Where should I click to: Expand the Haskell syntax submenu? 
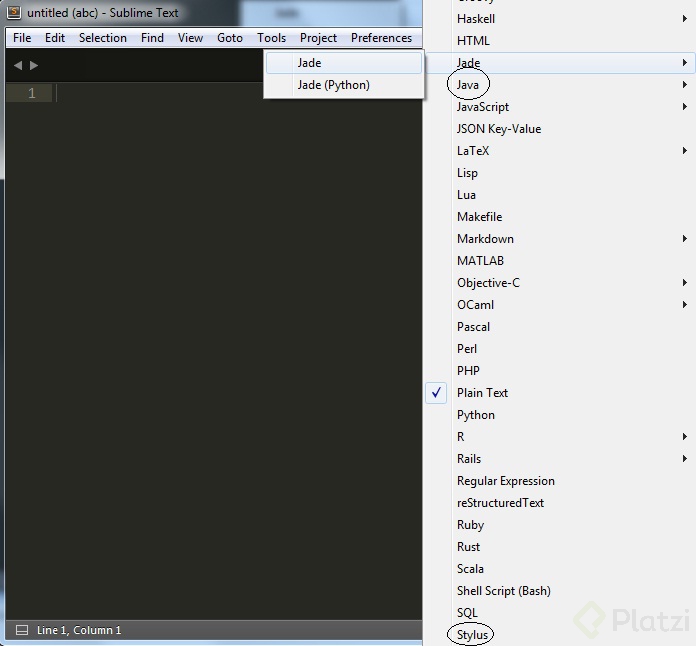tap(559, 19)
